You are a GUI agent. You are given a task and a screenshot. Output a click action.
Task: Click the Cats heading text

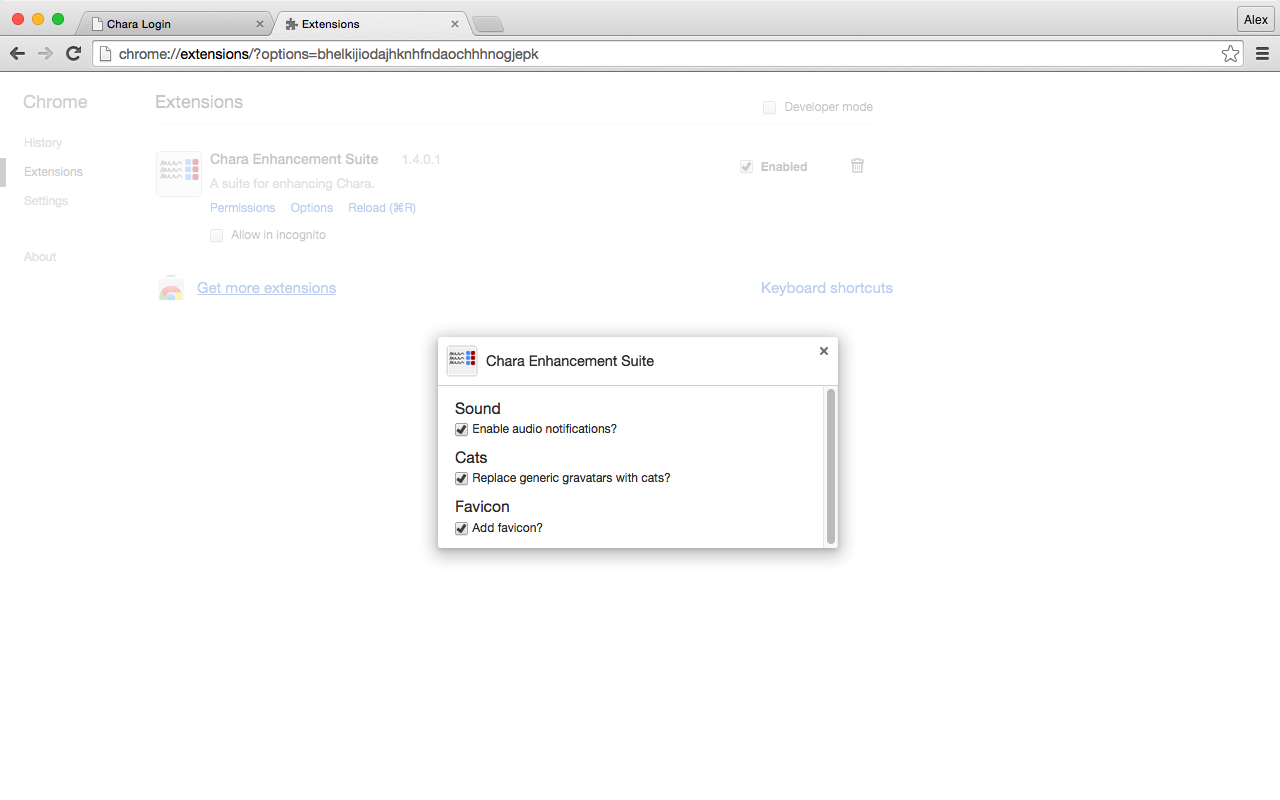point(471,458)
